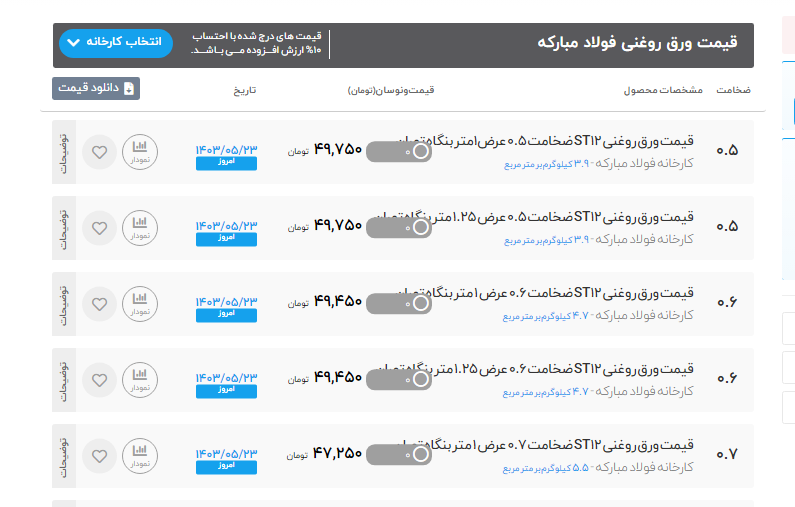Screen dimensions: 795x507
Task: Toggle the switch on the 0.6 thickness, 1 meter row
Action: [x=399, y=303]
